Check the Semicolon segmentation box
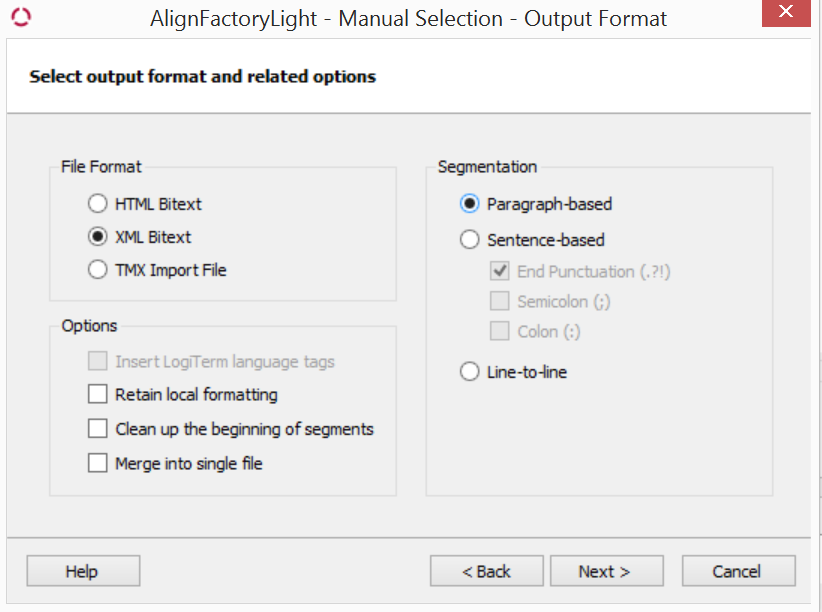The width and height of the screenshot is (822, 612). tap(500, 302)
